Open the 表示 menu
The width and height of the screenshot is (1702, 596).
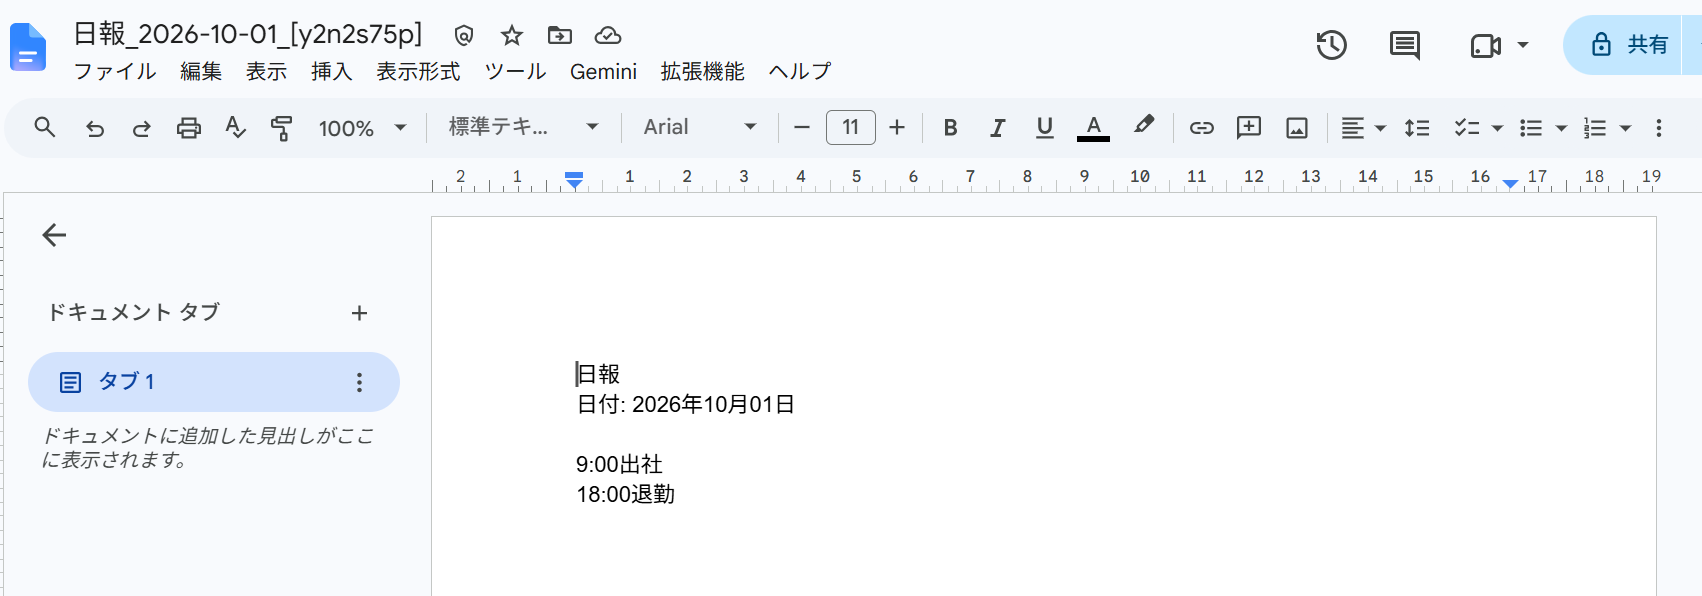click(x=266, y=72)
